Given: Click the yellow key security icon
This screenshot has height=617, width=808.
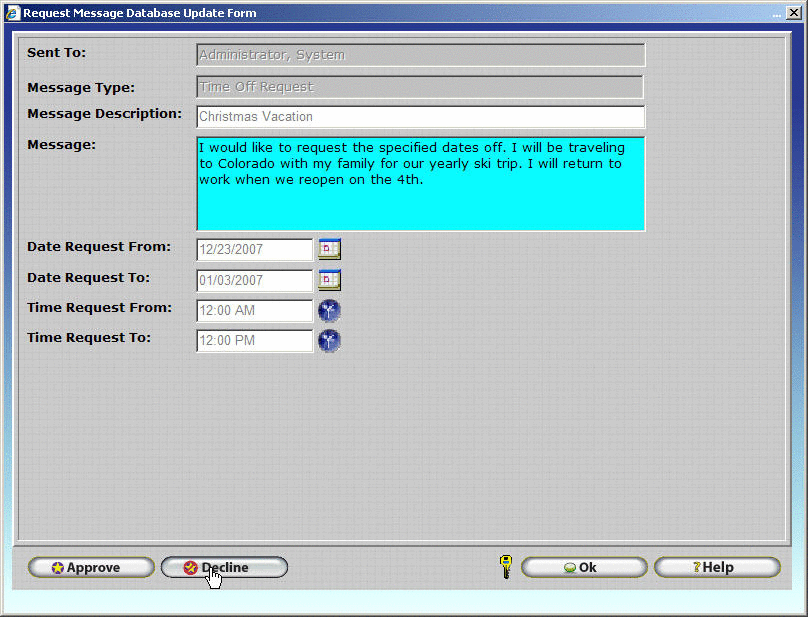Looking at the screenshot, I should [x=505, y=567].
